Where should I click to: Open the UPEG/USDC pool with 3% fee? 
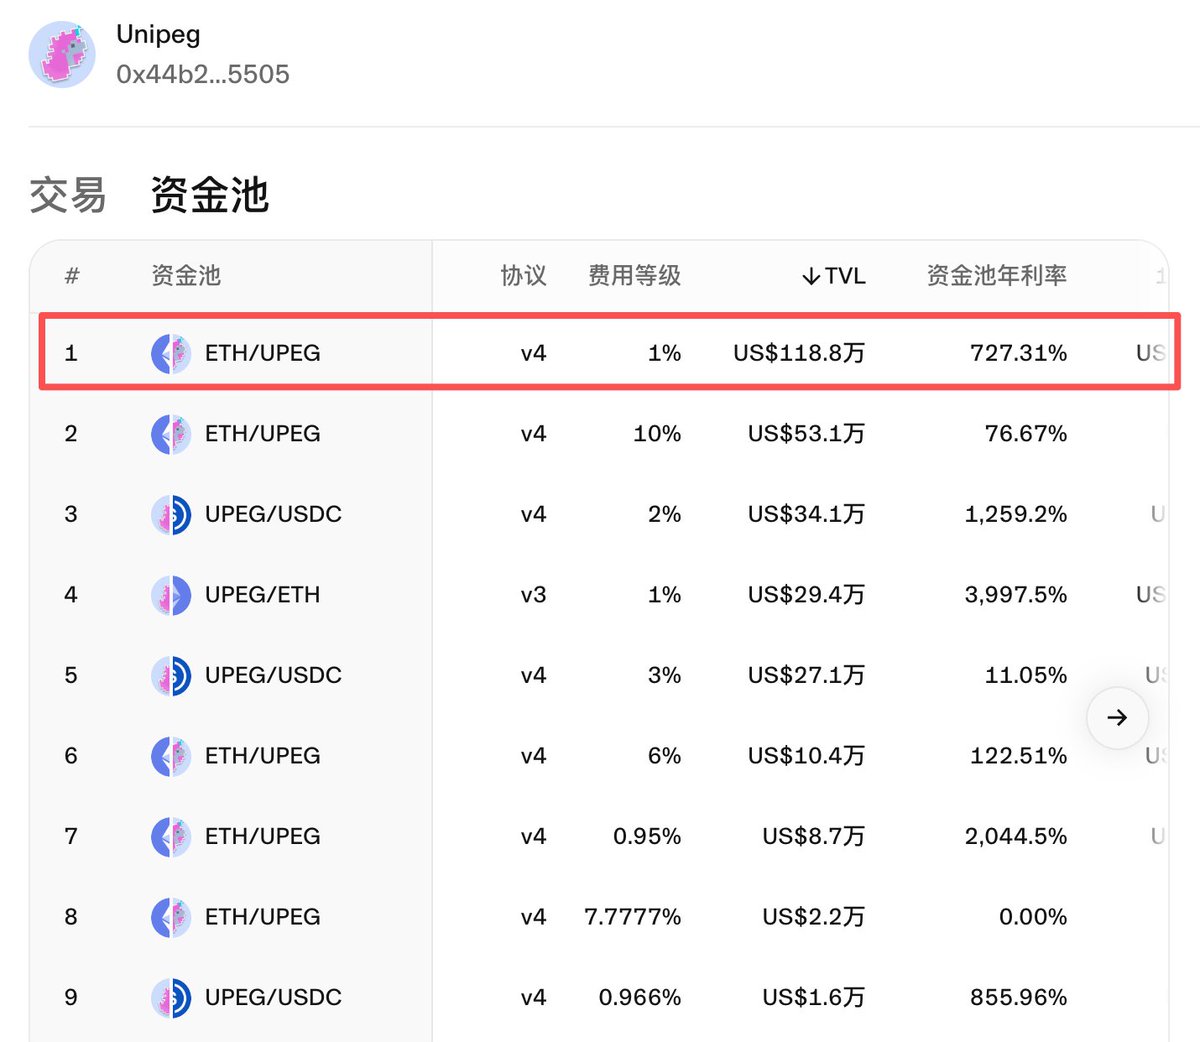click(x=273, y=675)
